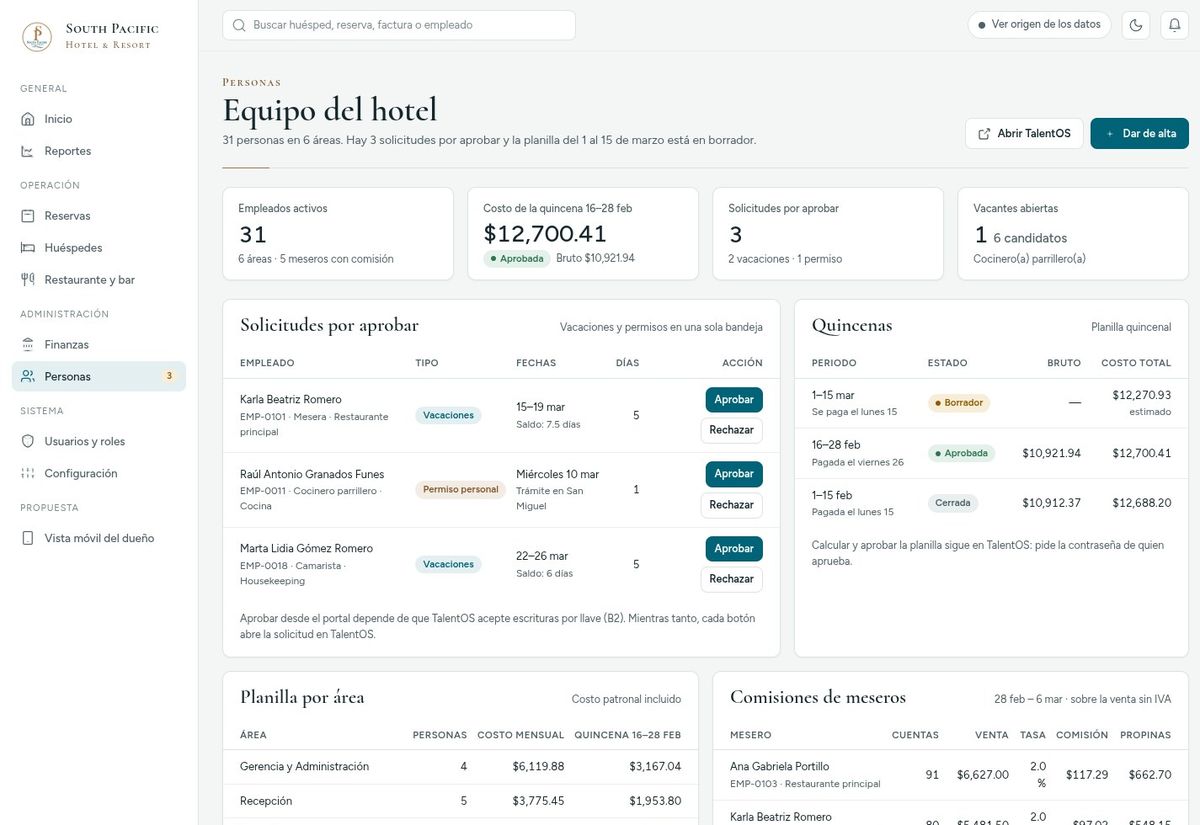Navigate to Huéspedes
This screenshot has width=1200, height=825.
click(x=99, y=248)
